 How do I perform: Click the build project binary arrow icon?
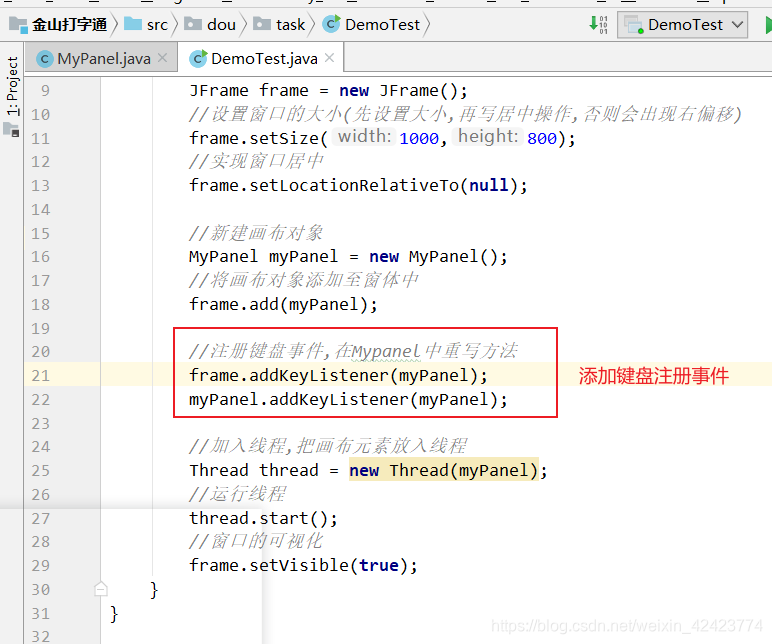click(598, 25)
